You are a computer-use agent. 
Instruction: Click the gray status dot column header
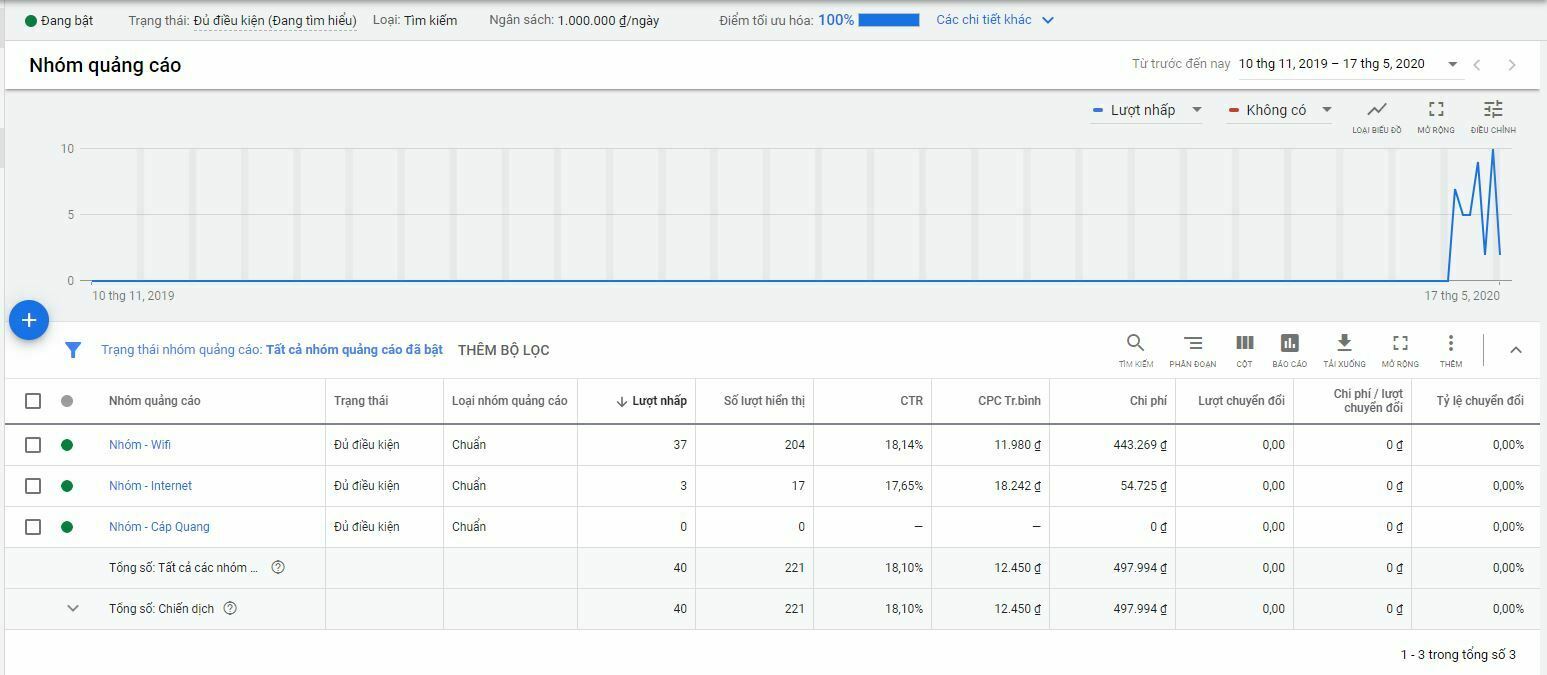[x=67, y=401]
